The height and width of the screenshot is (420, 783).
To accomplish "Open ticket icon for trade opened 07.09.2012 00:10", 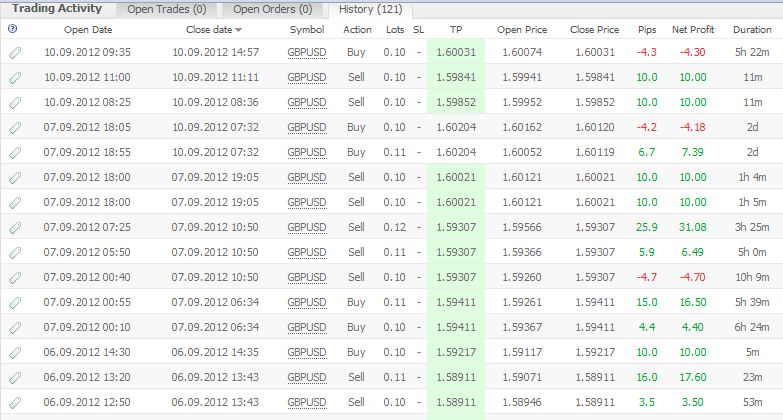I will pos(15,327).
